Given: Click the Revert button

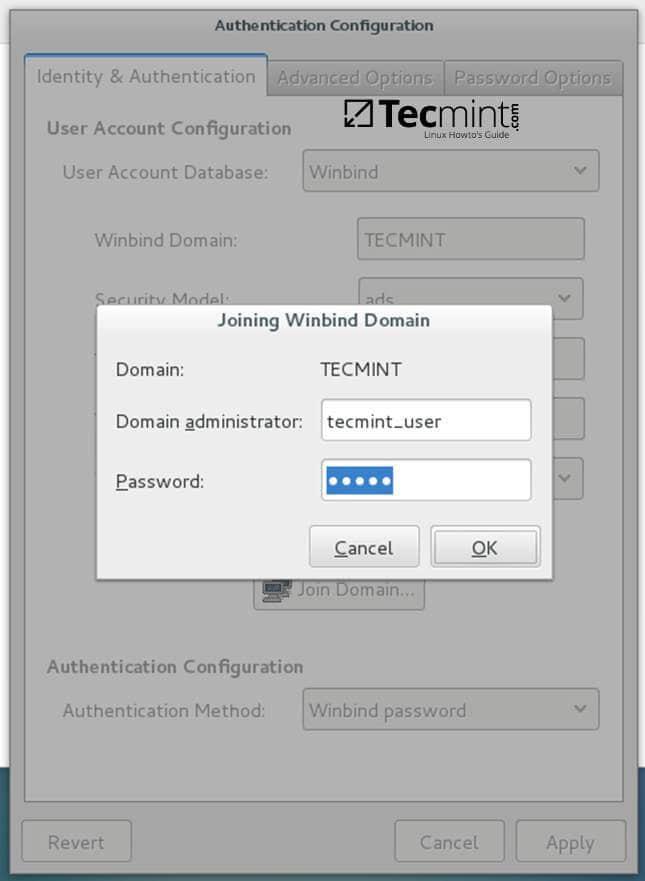Looking at the screenshot, I should 76,842.
